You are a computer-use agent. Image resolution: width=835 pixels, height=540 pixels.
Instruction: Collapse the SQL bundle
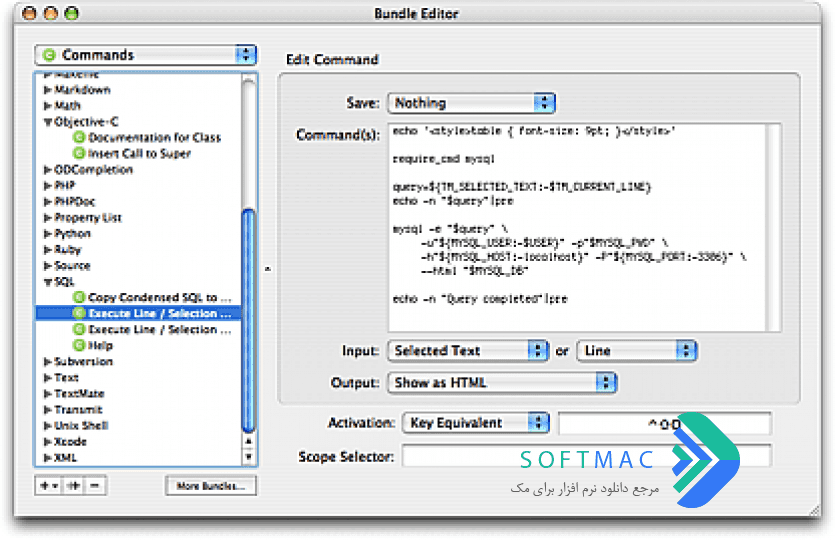tap(47, 282)
